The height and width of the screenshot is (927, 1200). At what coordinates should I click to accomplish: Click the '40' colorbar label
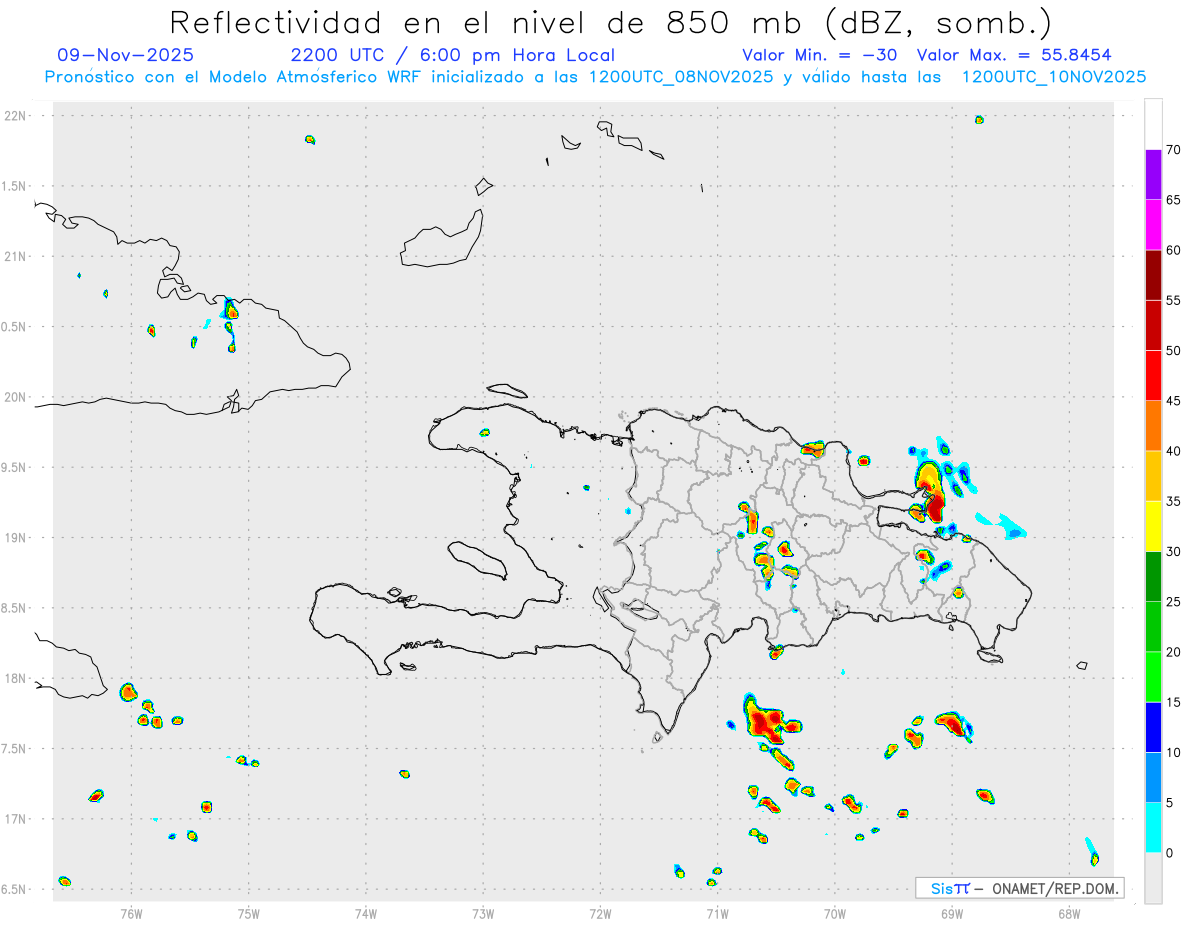(x=1174, y=451)
